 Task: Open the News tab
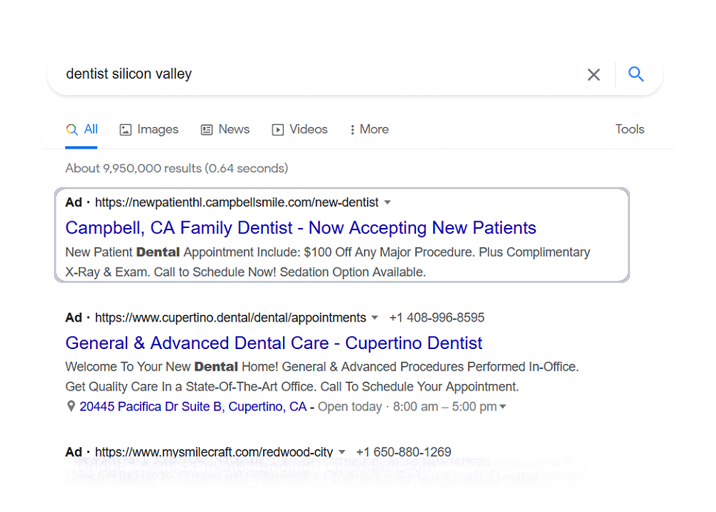click(225, 129)
